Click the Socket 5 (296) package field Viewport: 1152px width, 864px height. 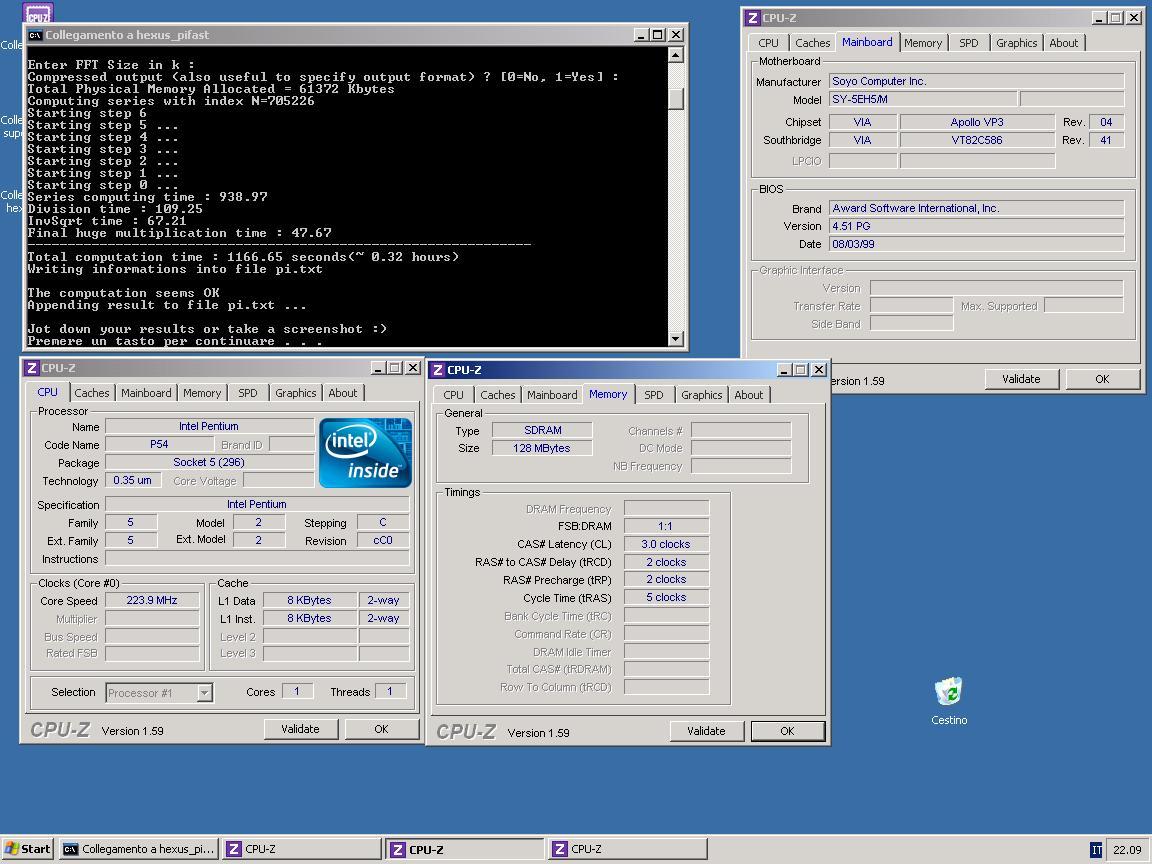pyautogui.click(x=209, y=462)
